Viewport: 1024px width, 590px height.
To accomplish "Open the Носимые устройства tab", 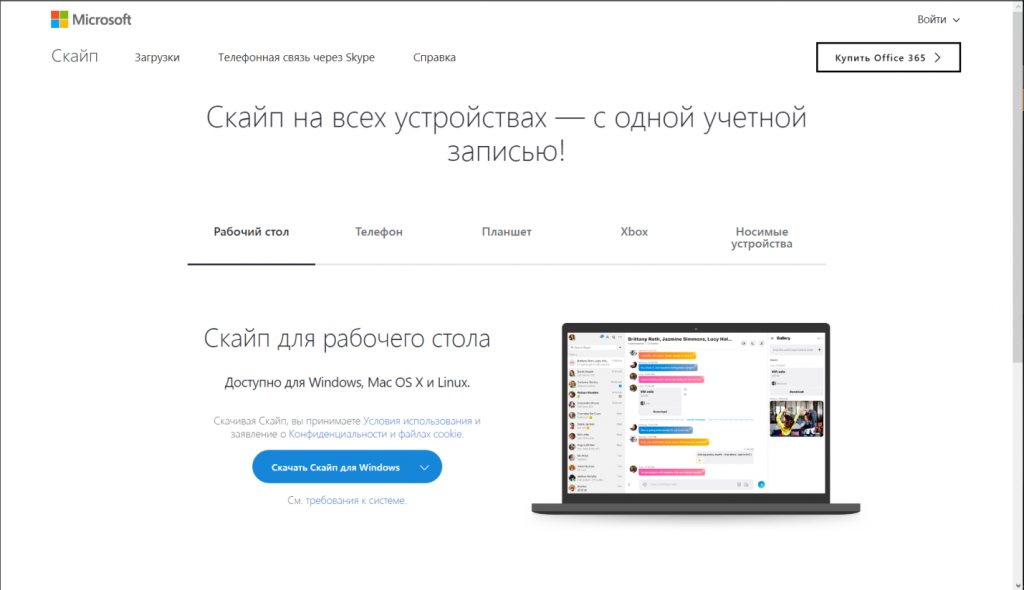I will tap(761, 237).
